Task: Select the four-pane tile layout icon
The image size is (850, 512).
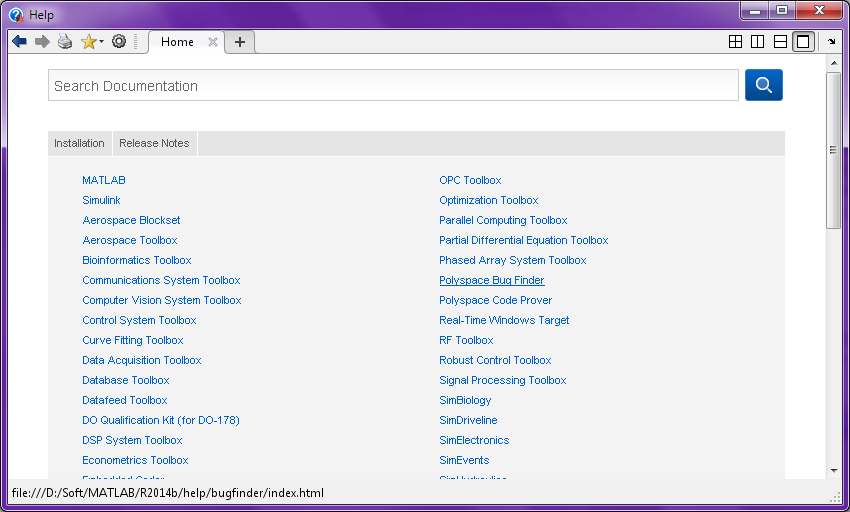Action: click(735, 42)
